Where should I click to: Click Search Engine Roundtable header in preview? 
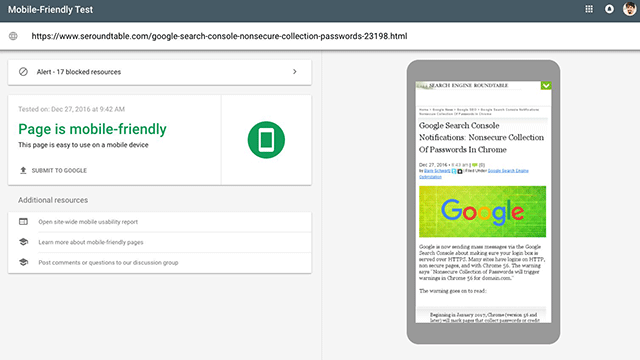point(468,85)
